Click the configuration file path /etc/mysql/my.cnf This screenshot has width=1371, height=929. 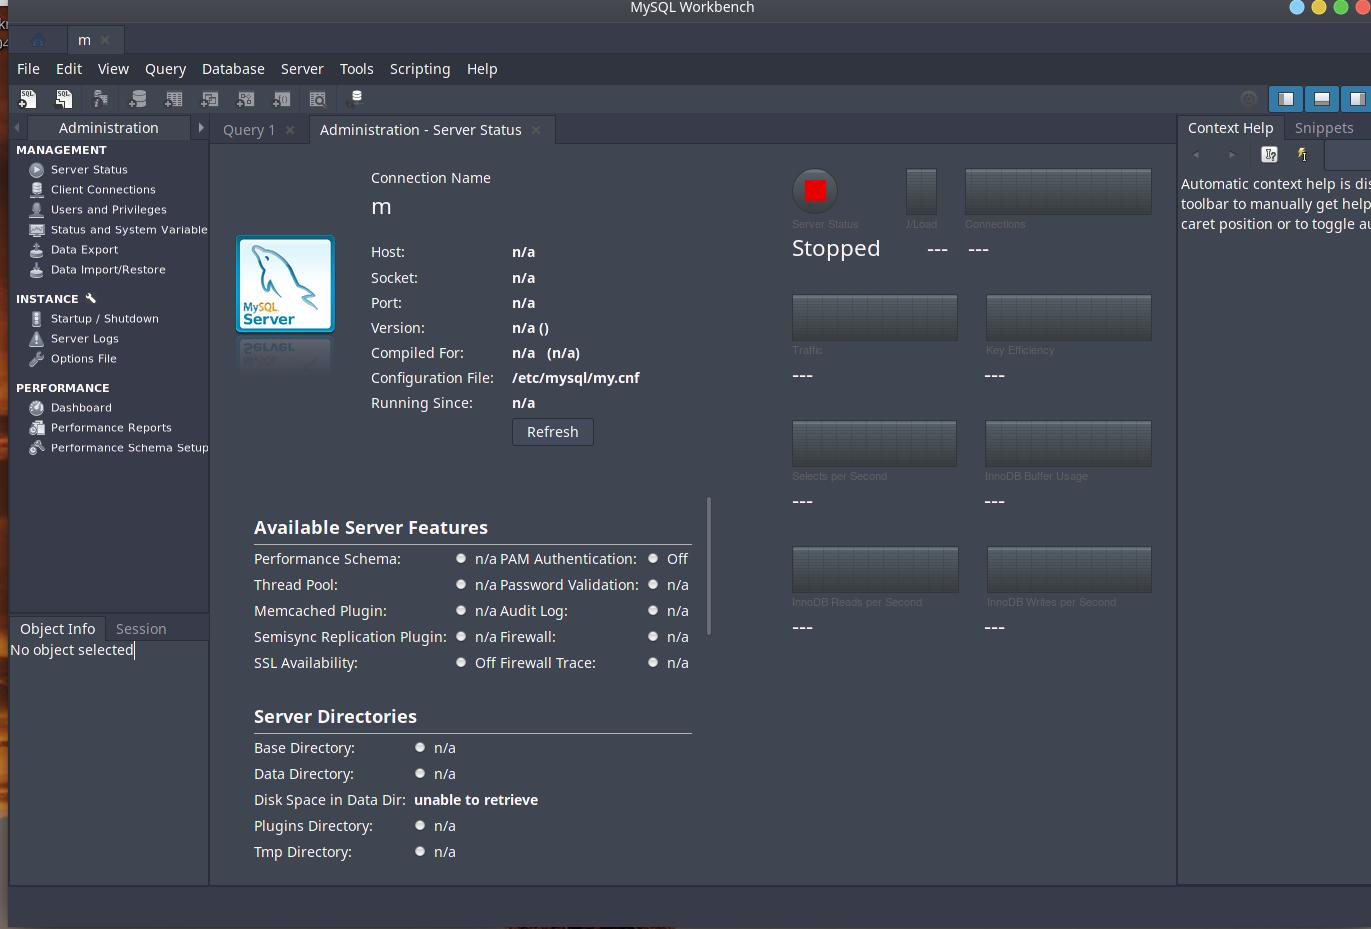[576, 378]
